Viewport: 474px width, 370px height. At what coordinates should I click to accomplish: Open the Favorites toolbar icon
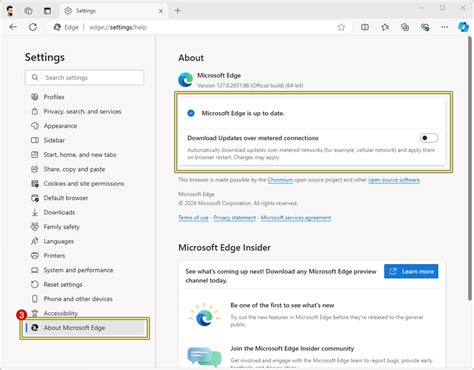[x=385, y=27]
